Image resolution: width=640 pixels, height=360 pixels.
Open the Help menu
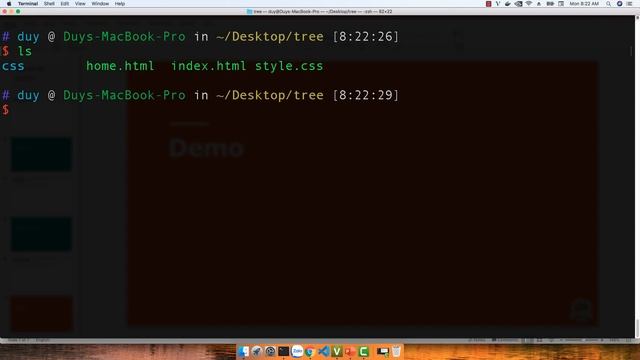(x=120, y=4)
